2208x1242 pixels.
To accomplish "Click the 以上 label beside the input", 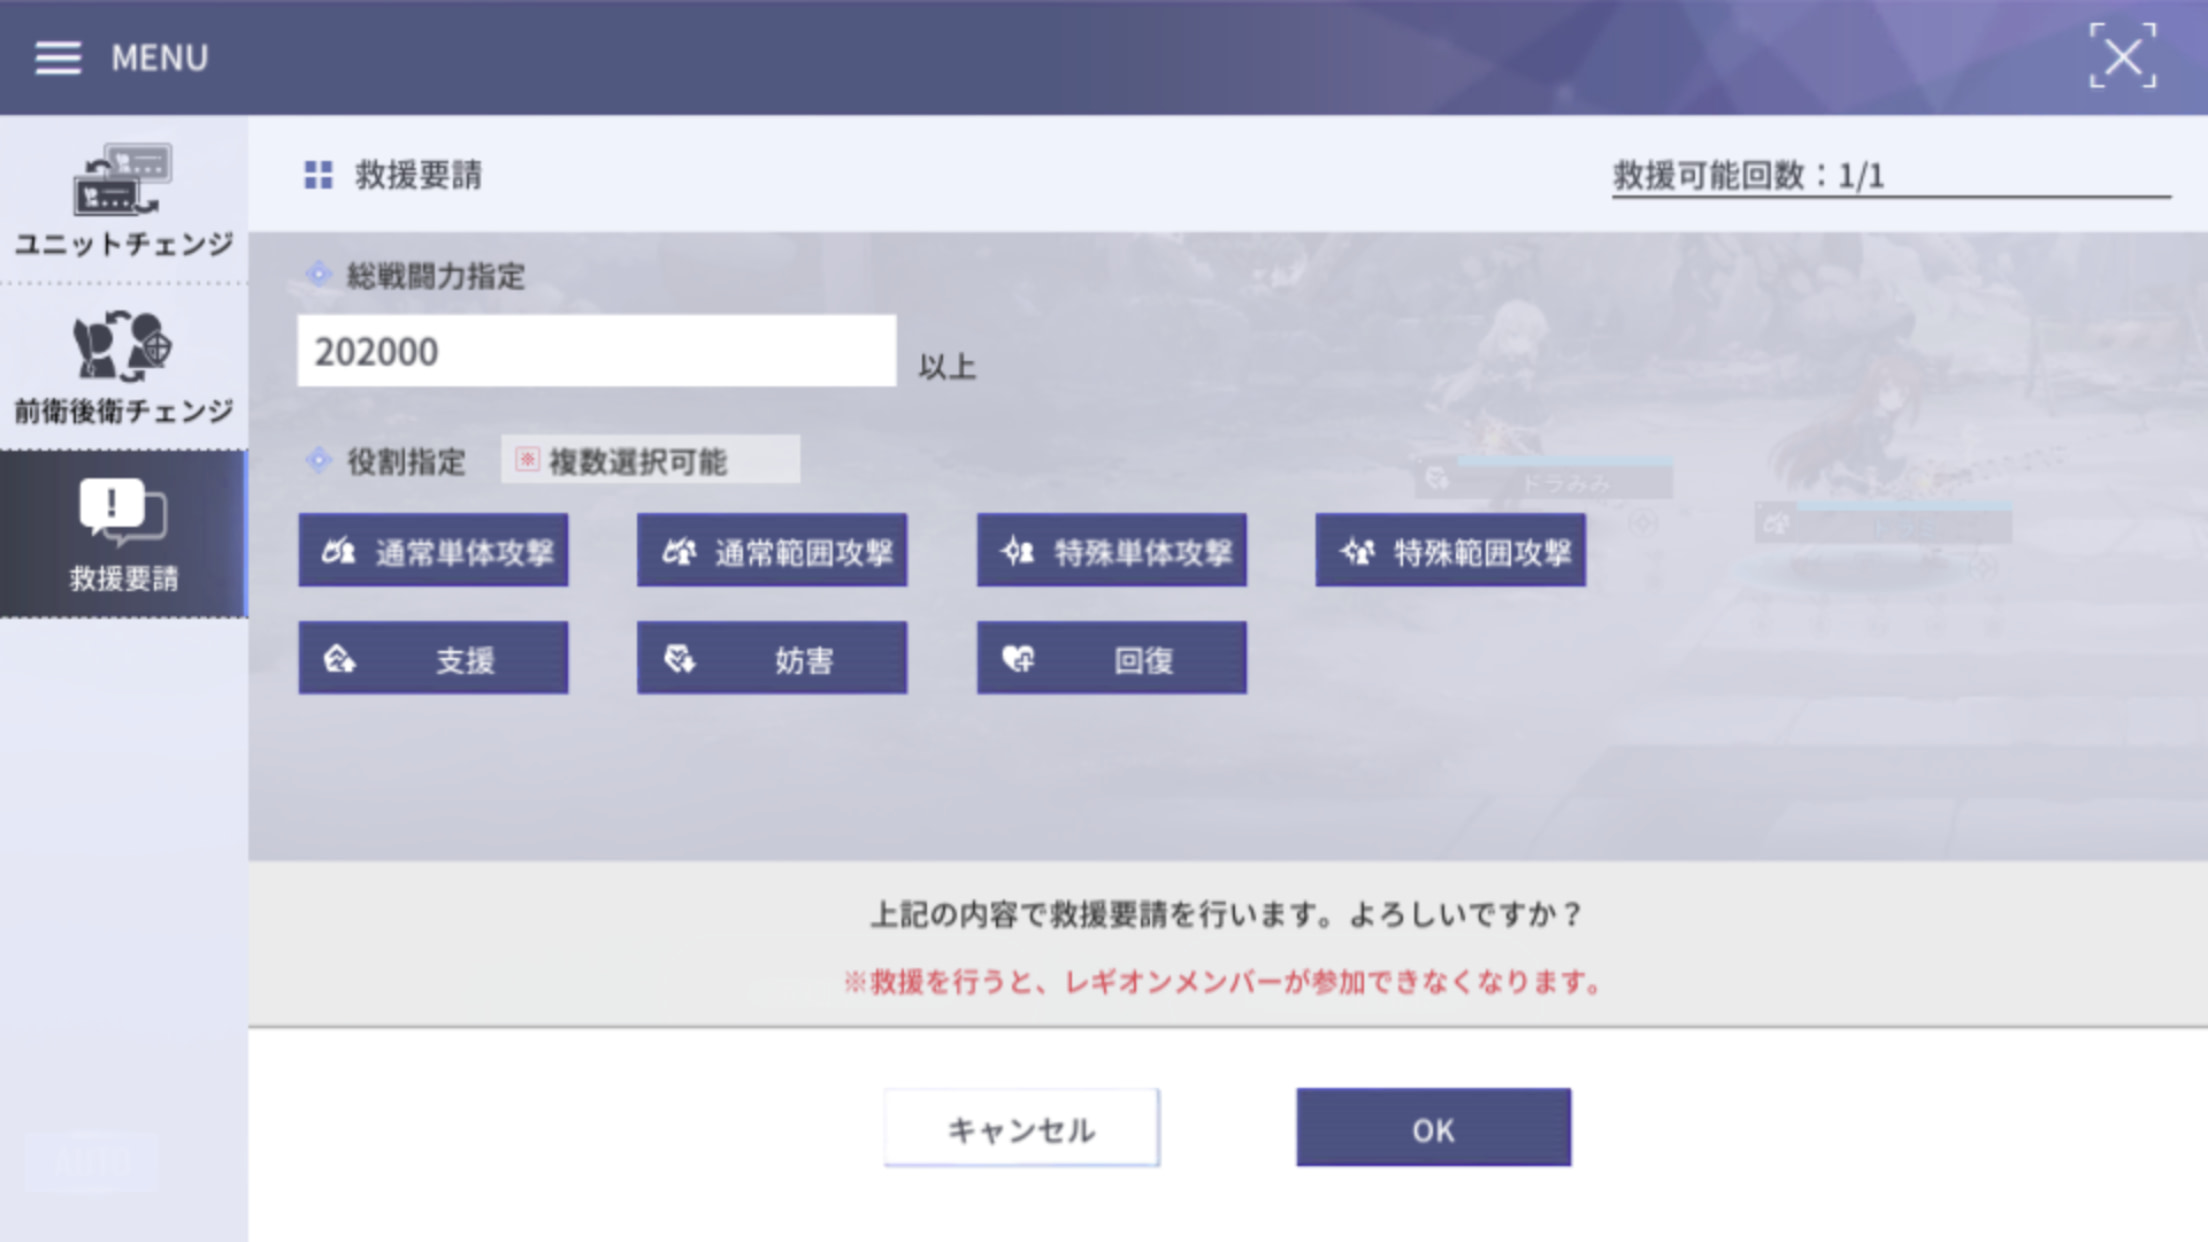I will 947,367.
